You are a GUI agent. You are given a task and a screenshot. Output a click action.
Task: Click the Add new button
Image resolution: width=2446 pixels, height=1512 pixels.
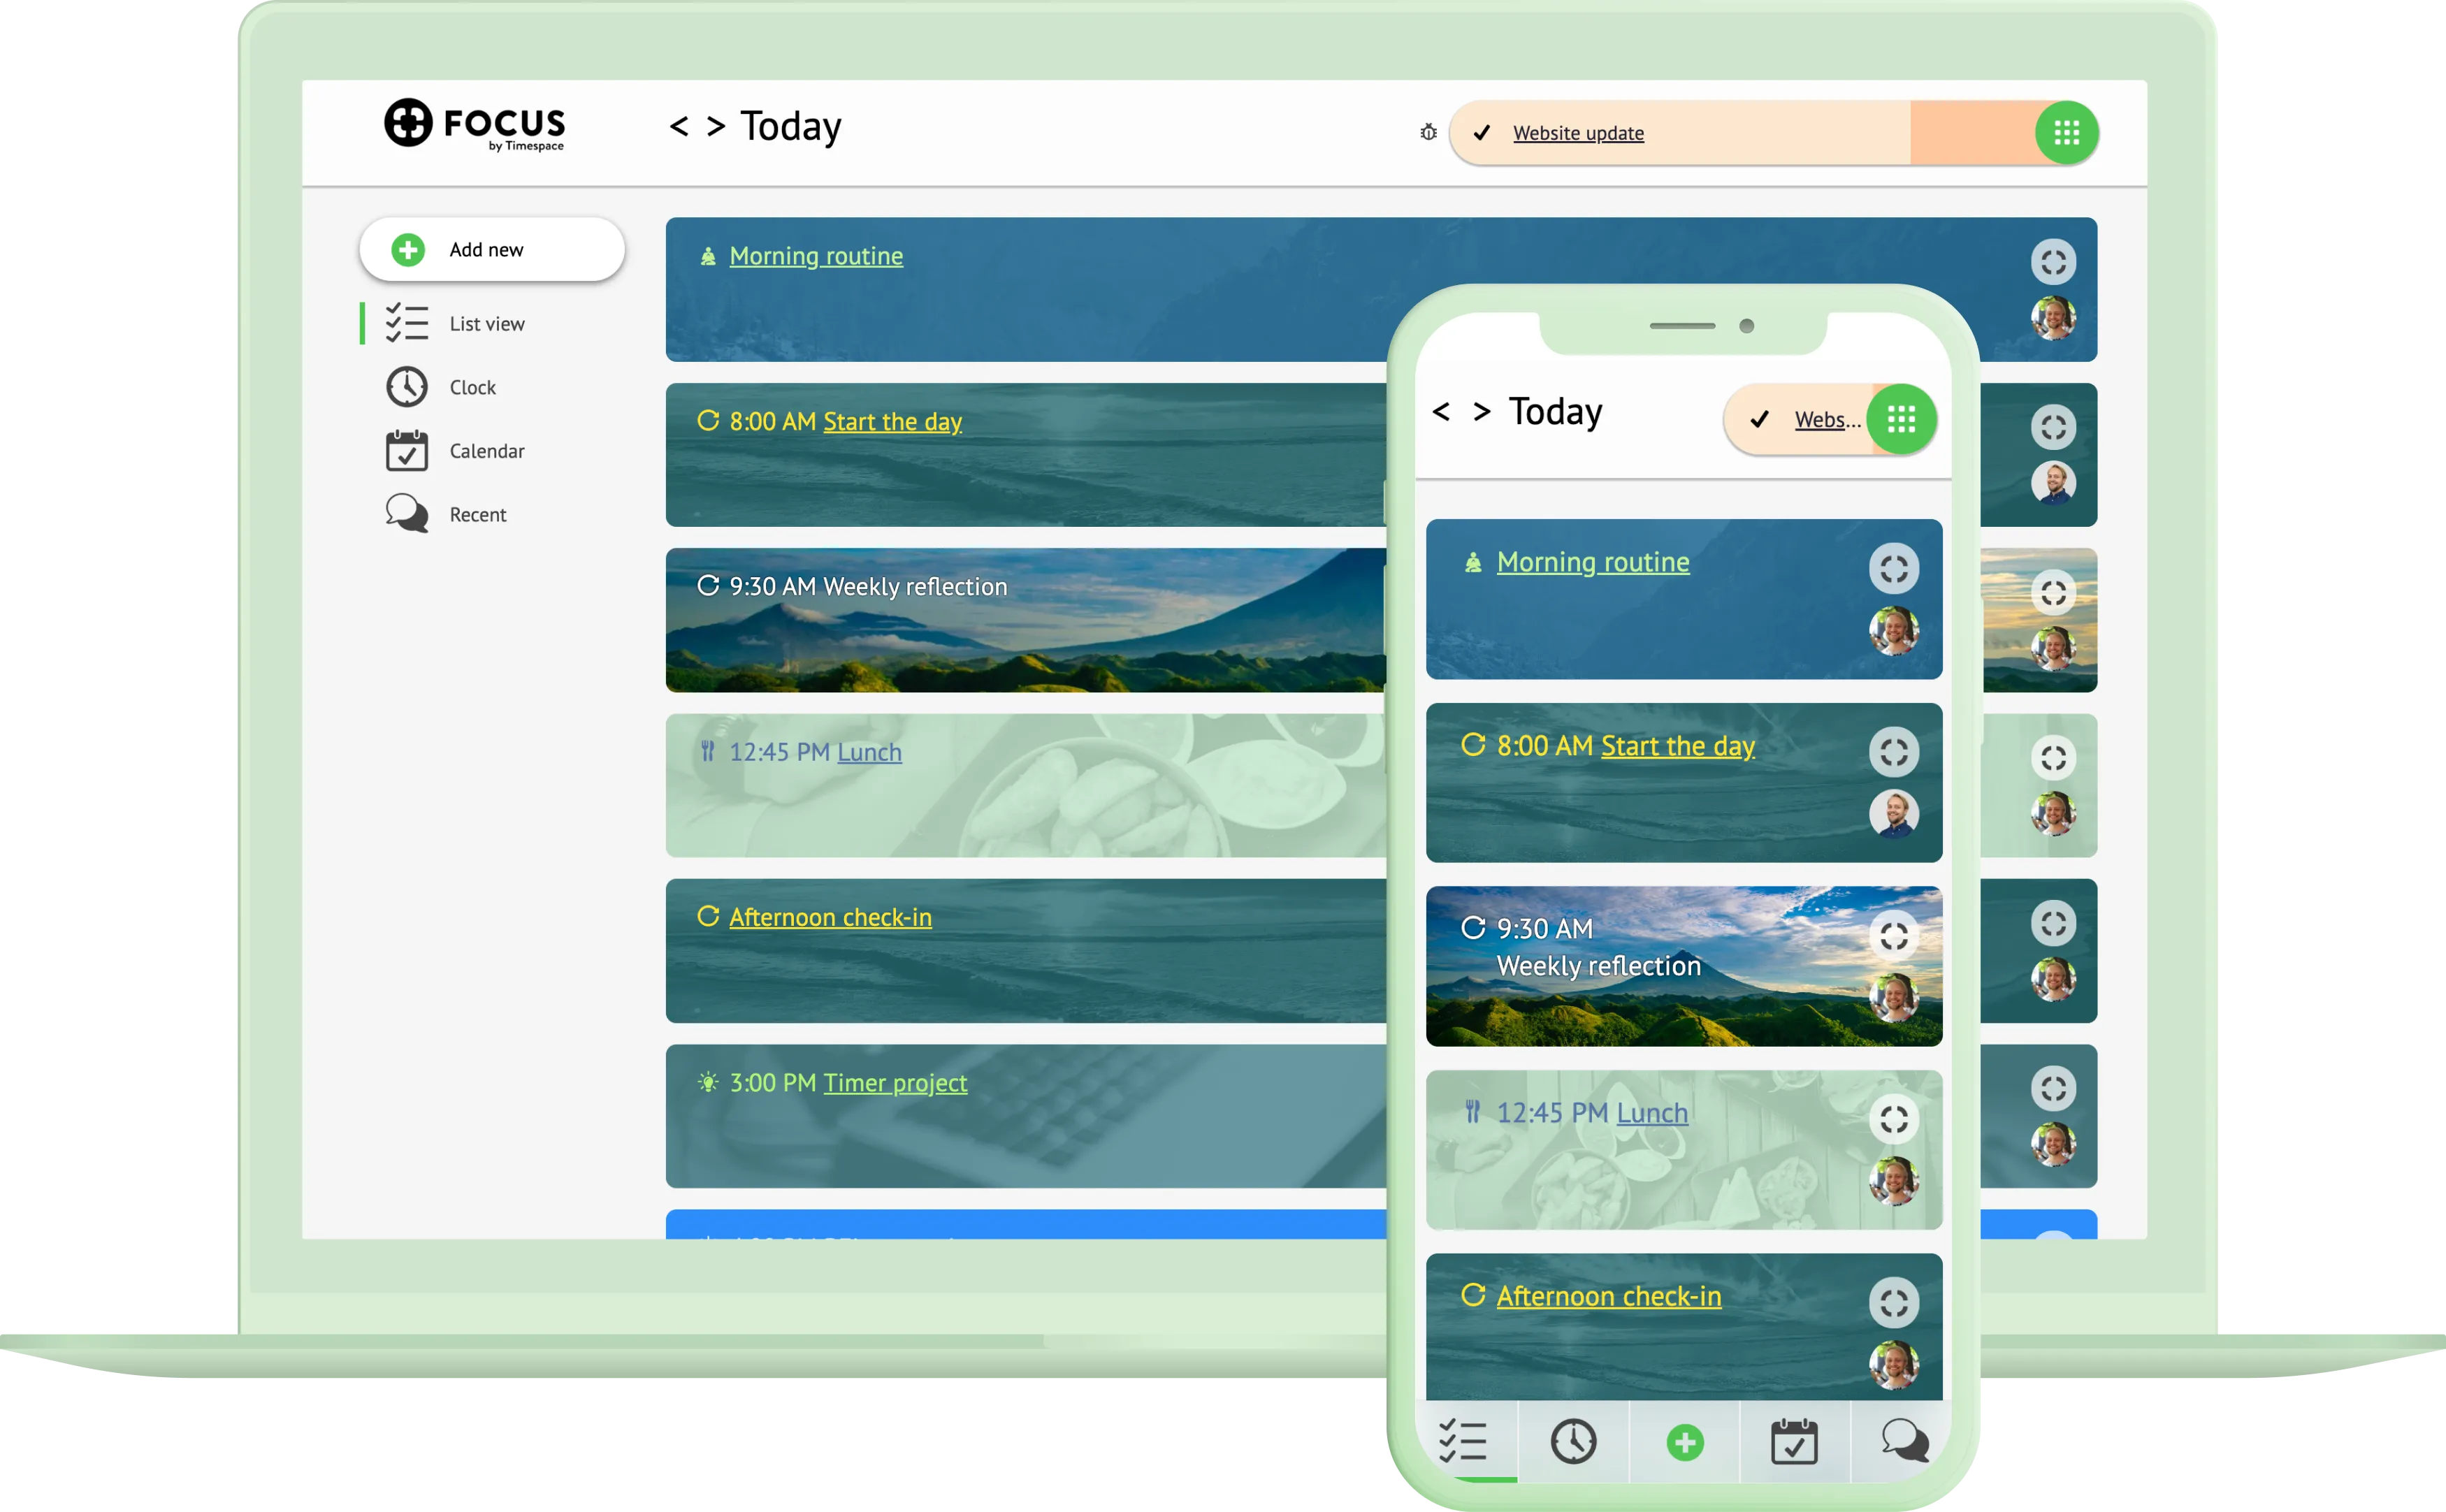492,249
